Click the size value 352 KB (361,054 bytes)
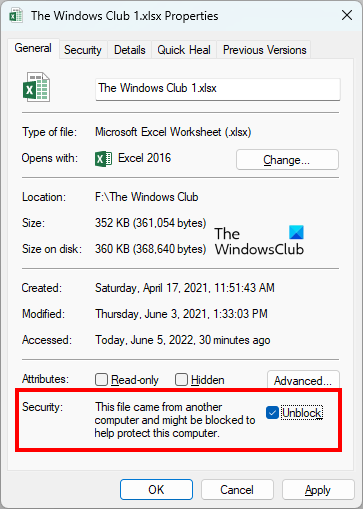The image size is (363, 509). click(151, 223)
